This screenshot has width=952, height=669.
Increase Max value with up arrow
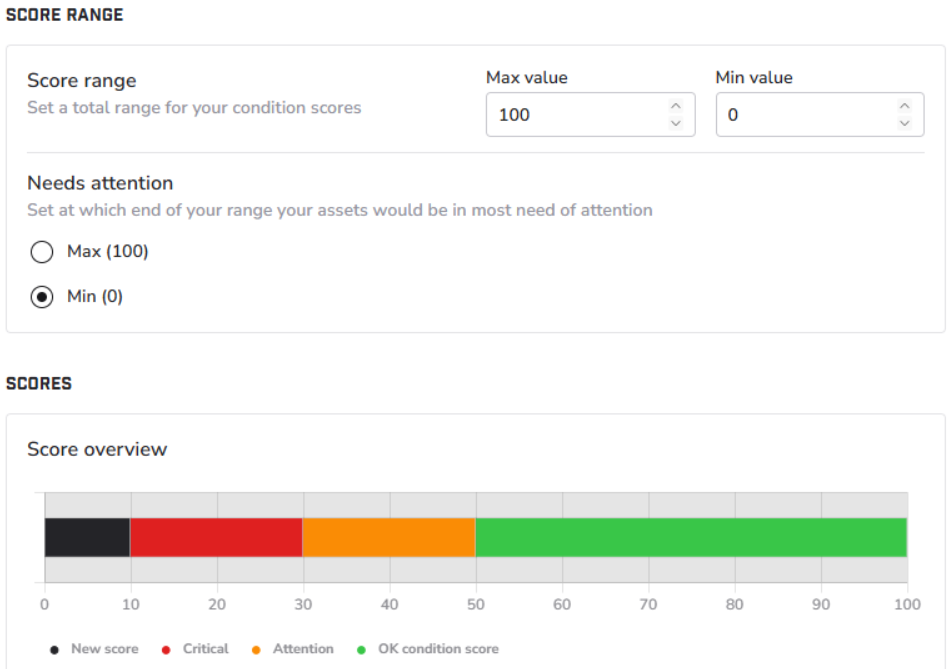point(675,106)
